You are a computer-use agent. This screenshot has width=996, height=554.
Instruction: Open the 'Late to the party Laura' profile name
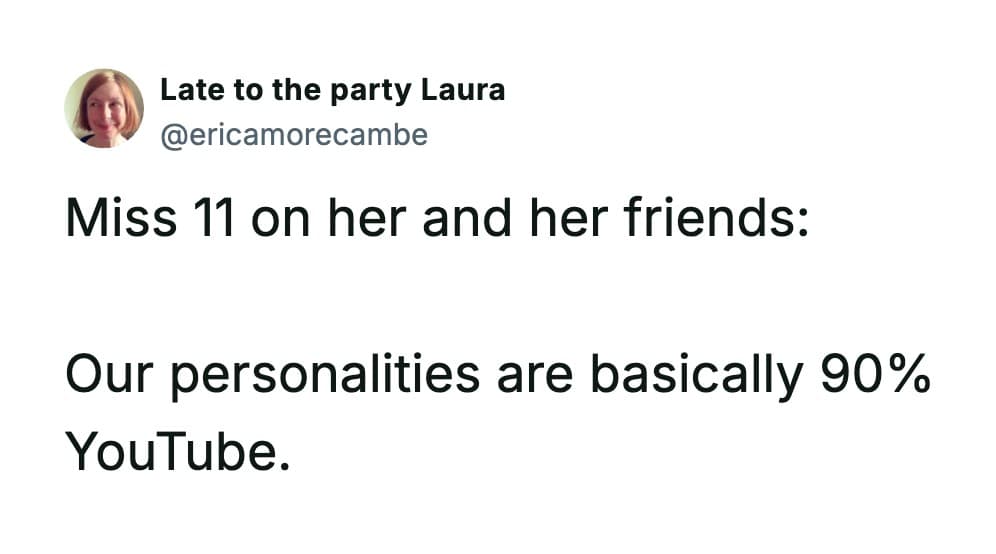pyautogui.click(x=332, y=90)
